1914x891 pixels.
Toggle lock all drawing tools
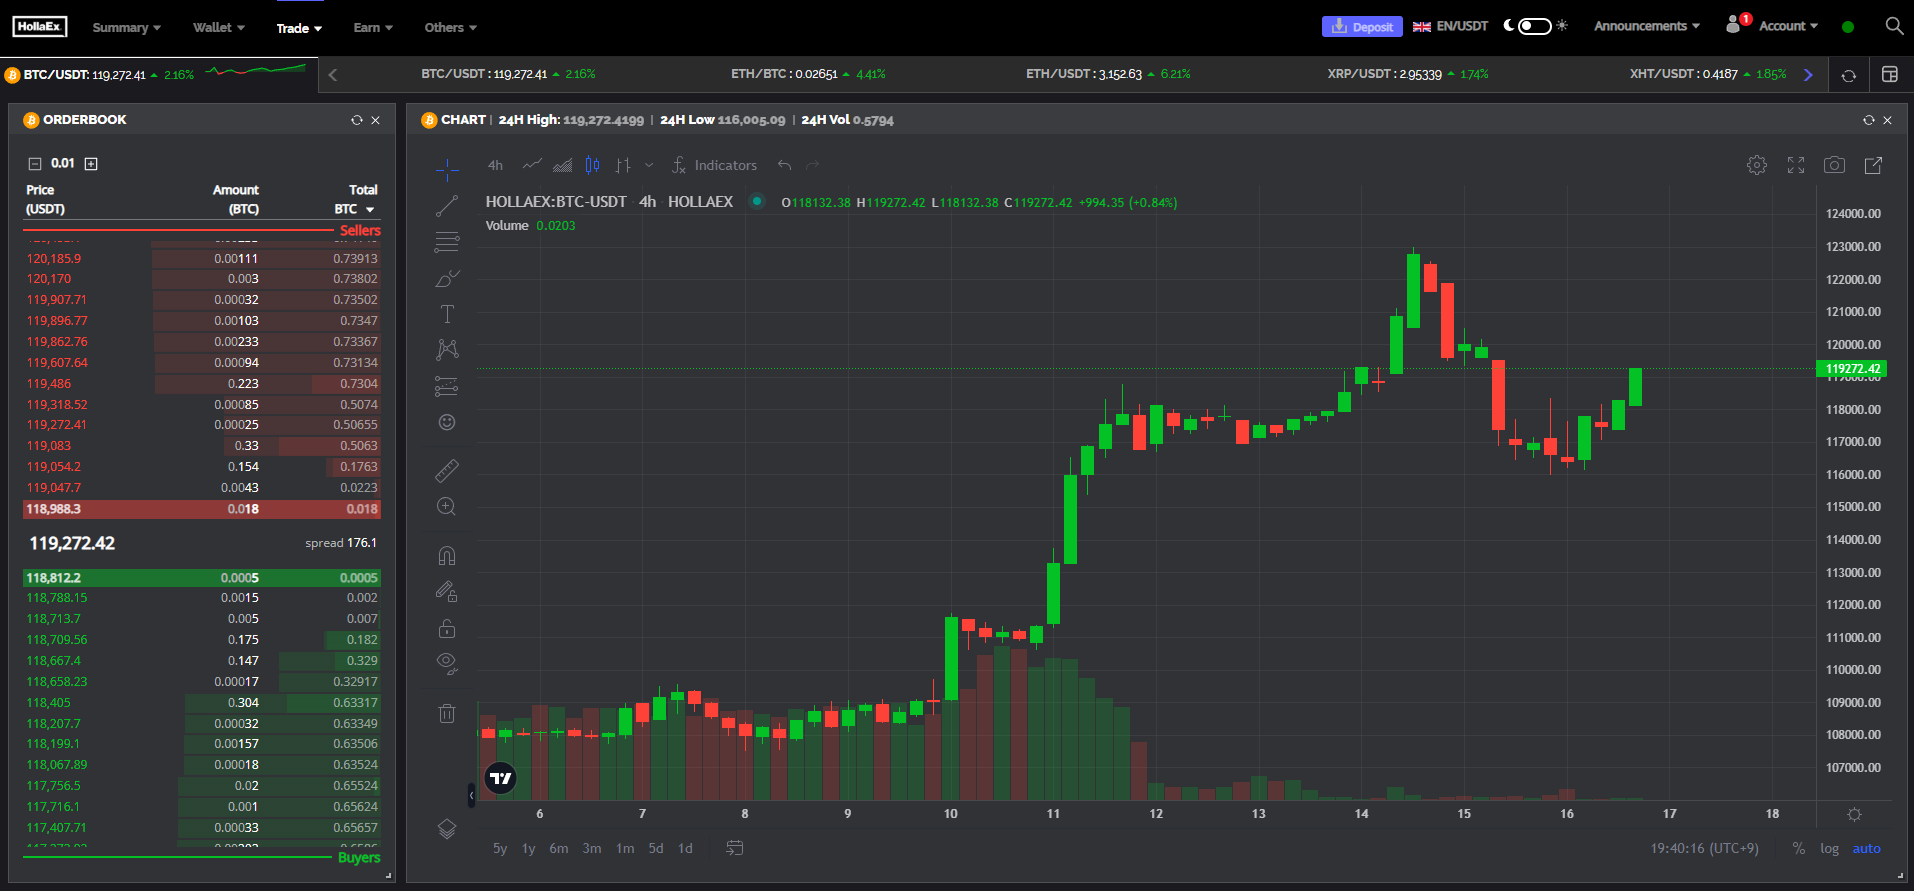point(447,628)
